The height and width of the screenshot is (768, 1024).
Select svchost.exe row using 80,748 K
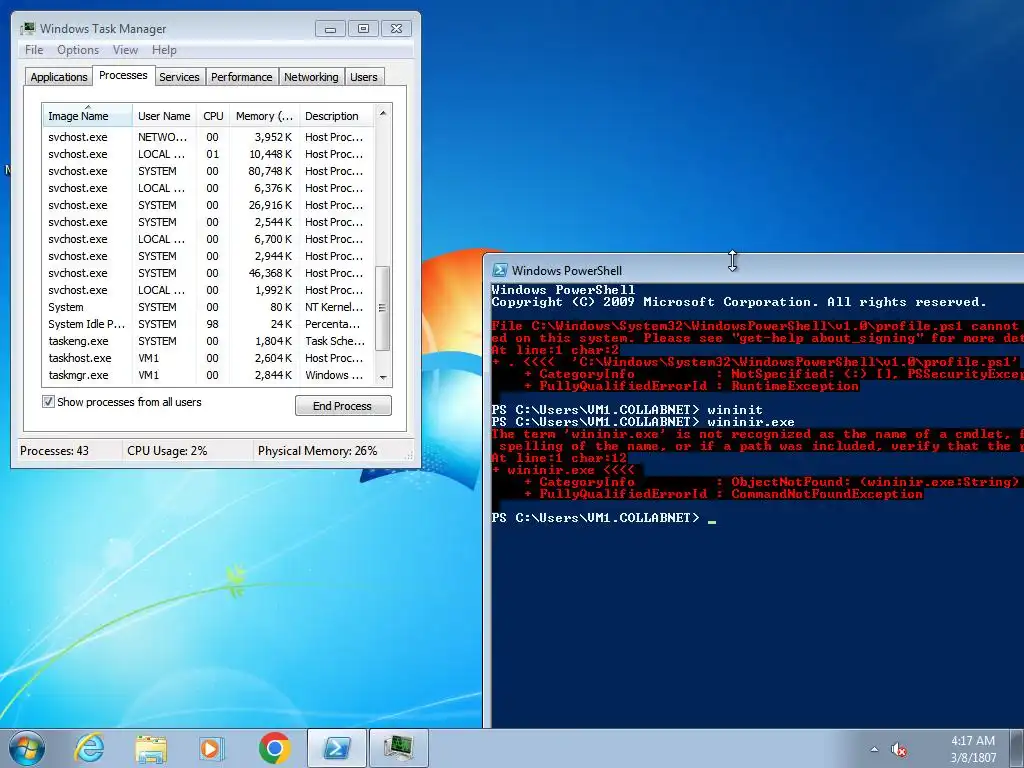pos(209,171)
